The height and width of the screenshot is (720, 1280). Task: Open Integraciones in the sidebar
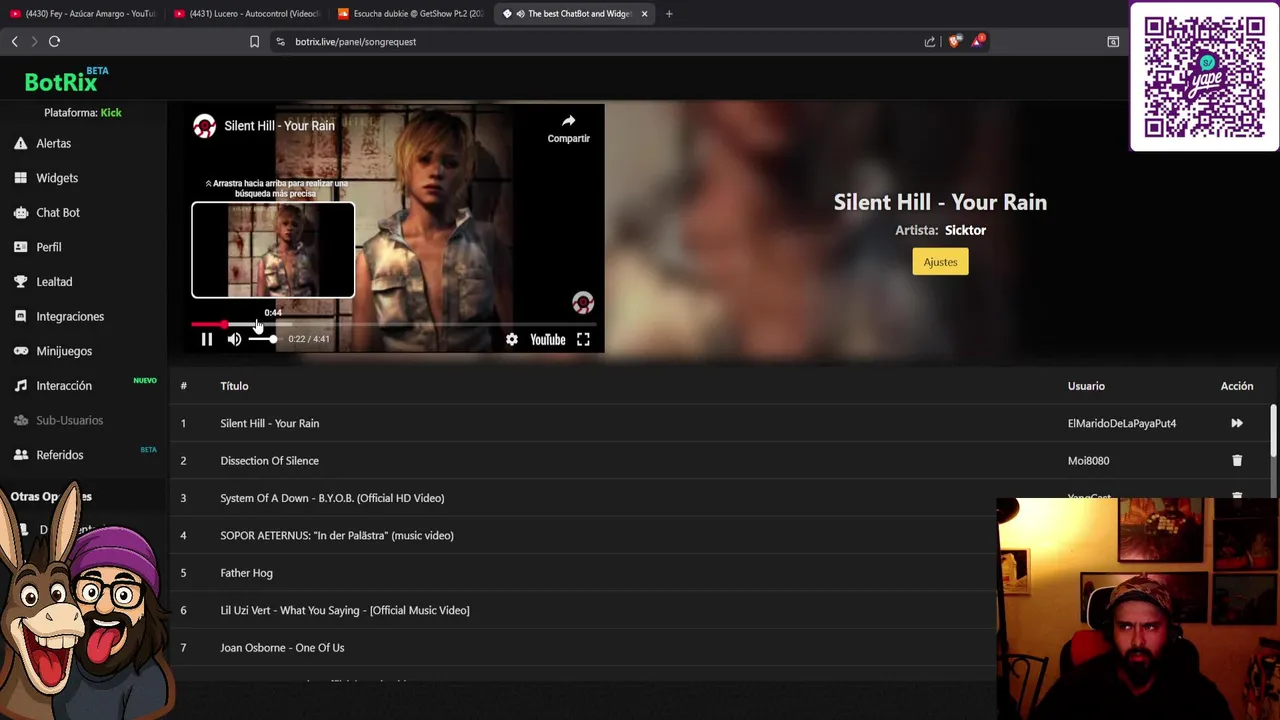[70, 316]
